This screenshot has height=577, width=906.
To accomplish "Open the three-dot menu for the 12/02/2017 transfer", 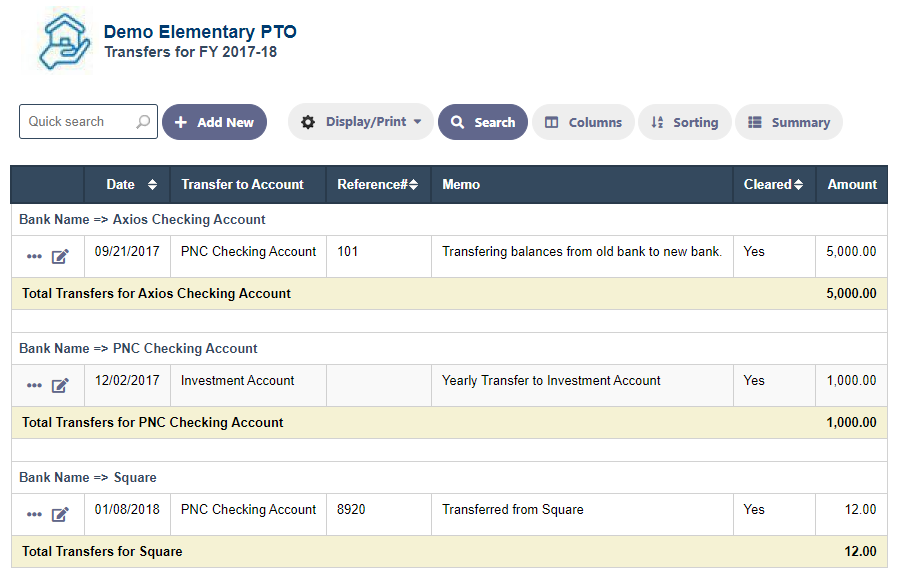I will tap(34, 386).
